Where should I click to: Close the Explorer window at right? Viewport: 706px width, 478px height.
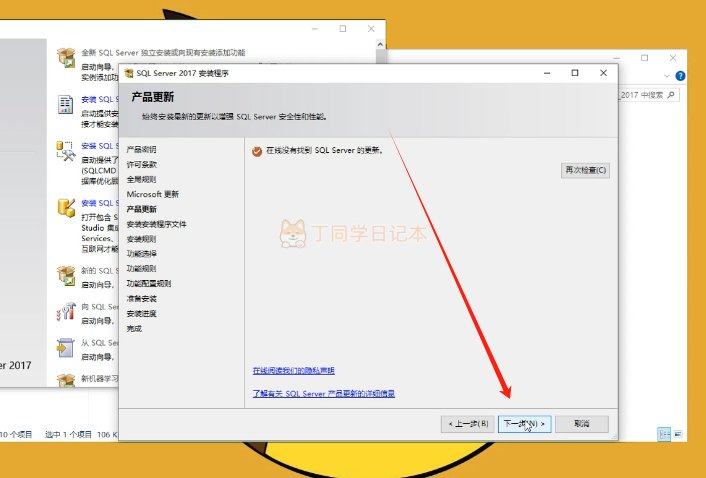click(673, 58)
